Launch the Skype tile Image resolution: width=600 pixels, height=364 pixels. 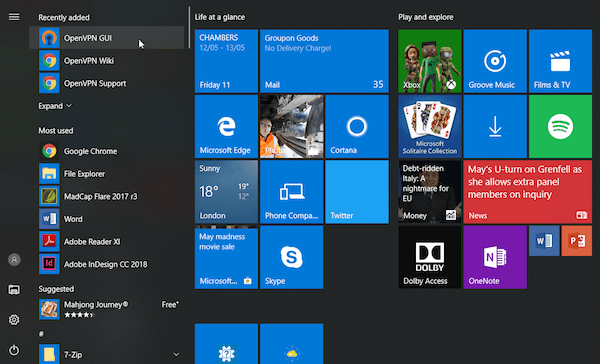click(292, 257)
